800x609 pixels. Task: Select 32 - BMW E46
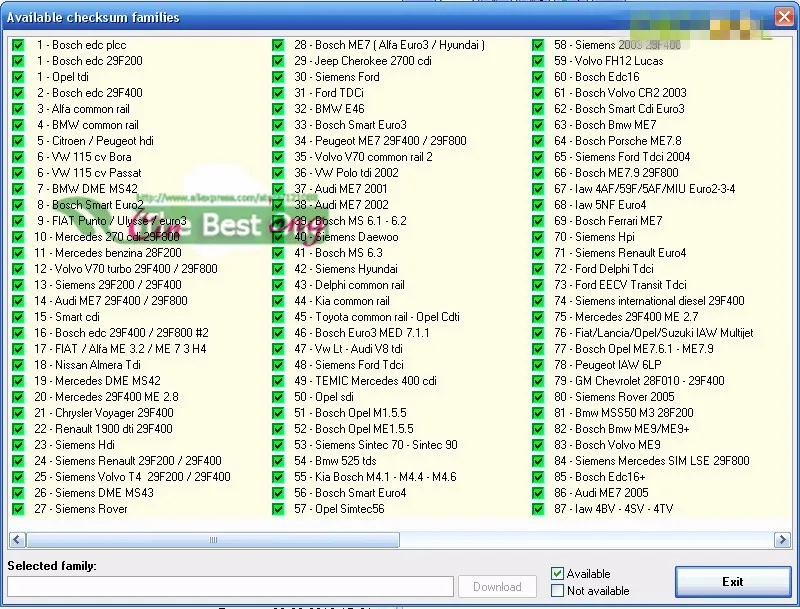click(x=329, y=109)
